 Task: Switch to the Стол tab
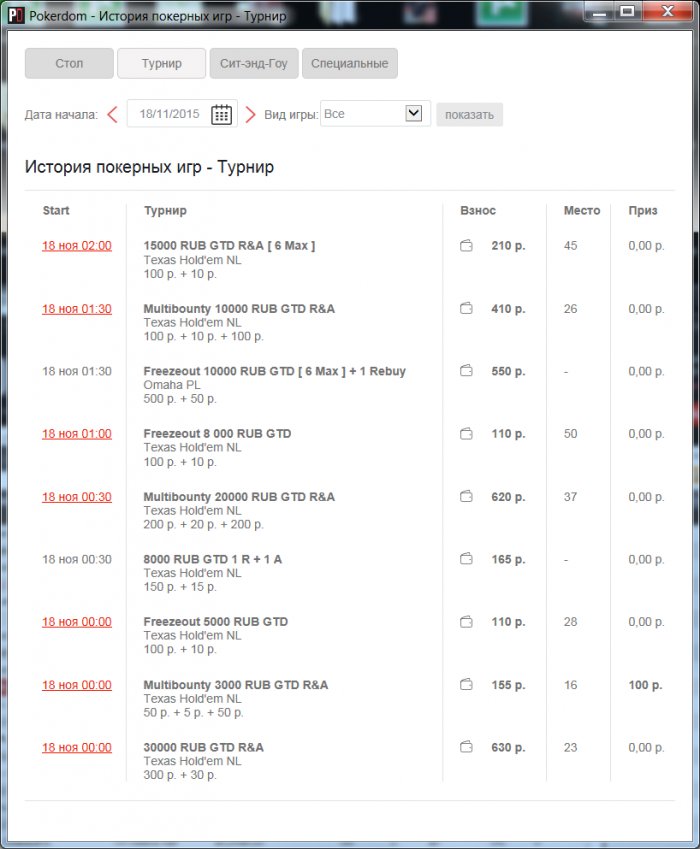coord(69,64)
